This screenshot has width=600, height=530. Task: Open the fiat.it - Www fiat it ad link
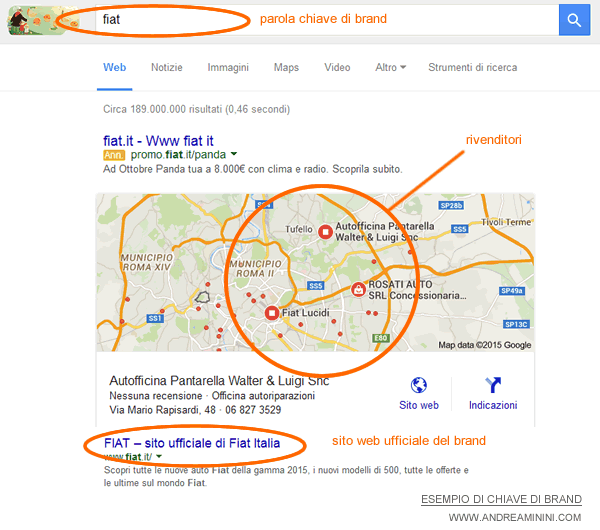[158, 141]
